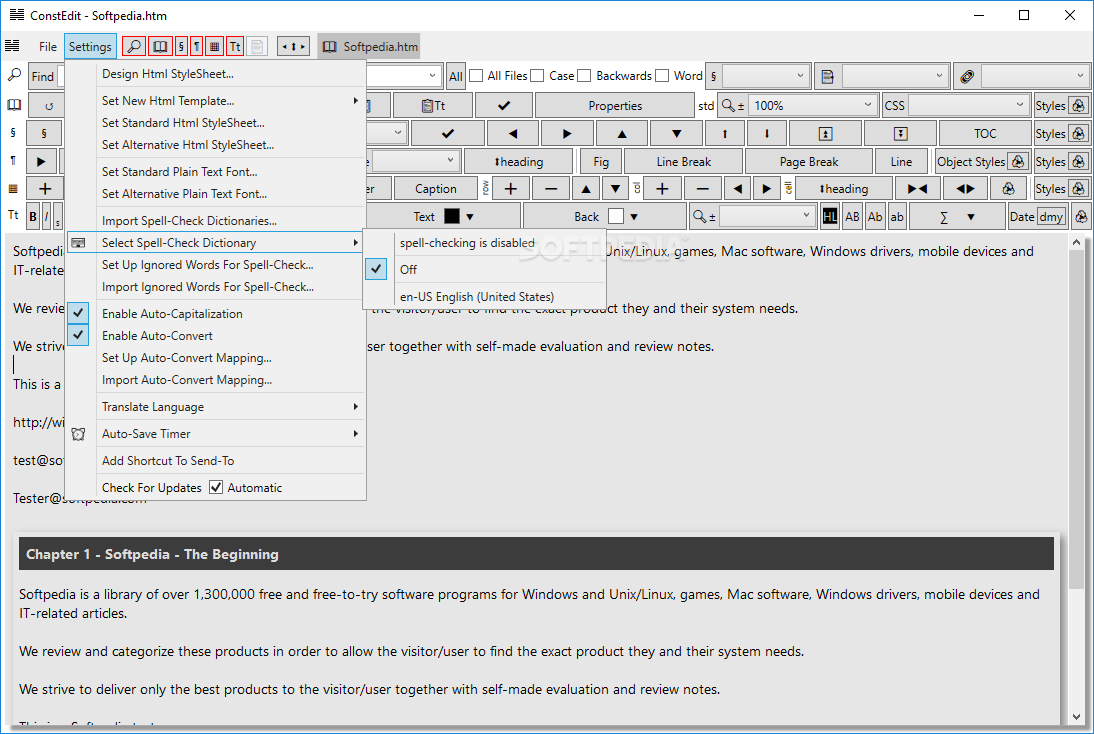Enable the Backwards checkbox
This screenshot has width=1094, height=734.
point(584,75)
